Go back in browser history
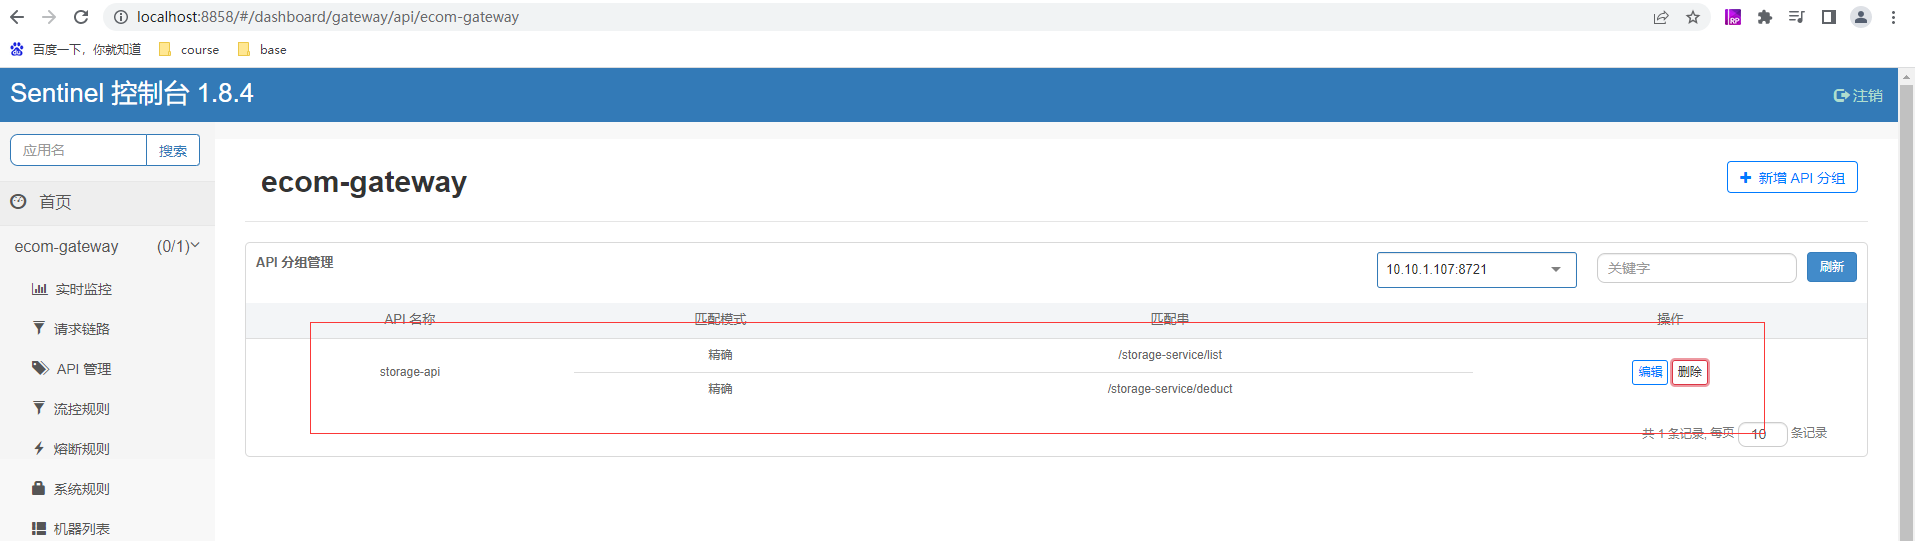Screen dimensions: 1915x541 pos(17,17)
